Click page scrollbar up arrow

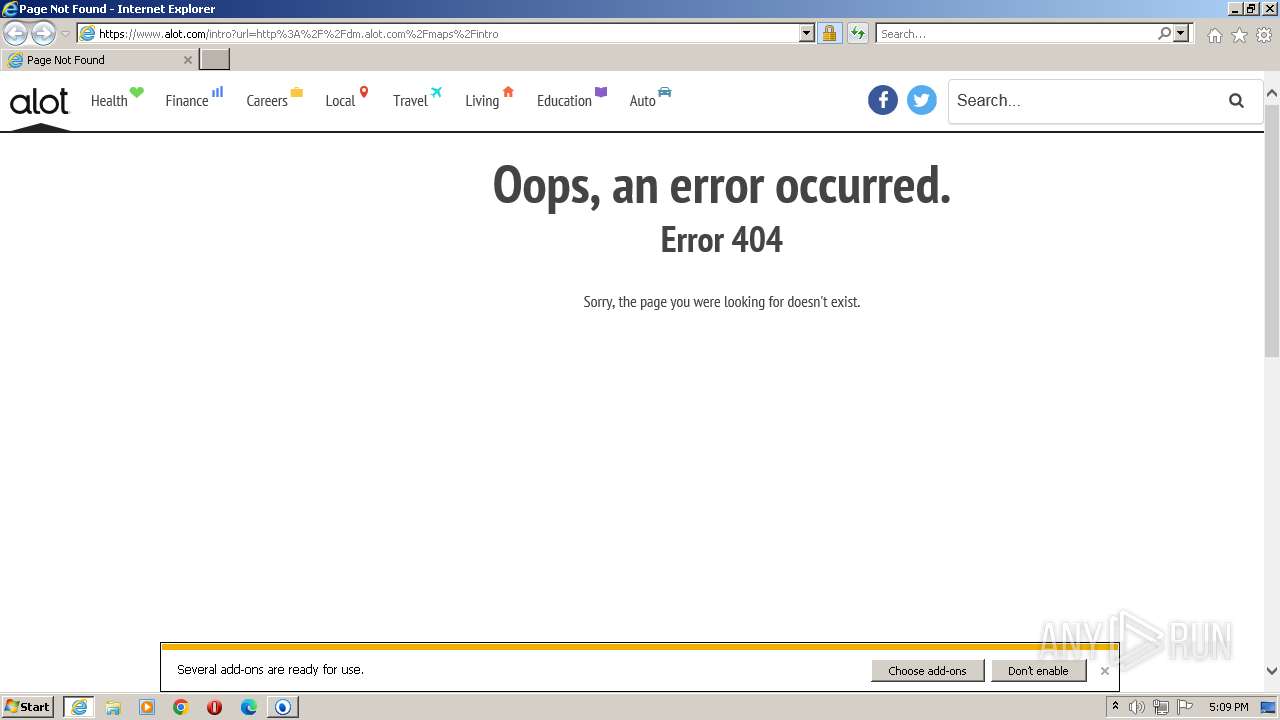(x=1272, y=94)
